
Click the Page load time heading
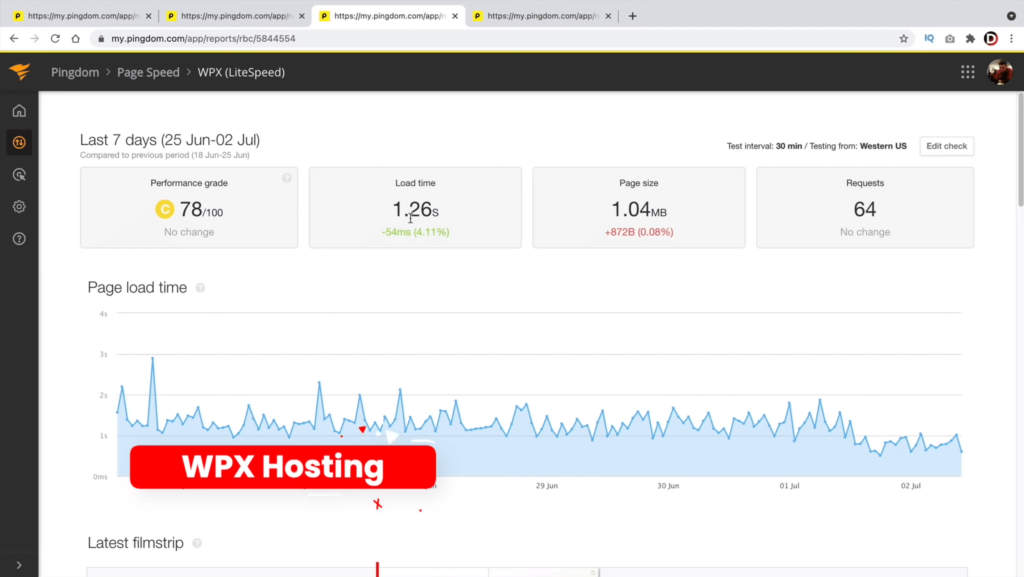[137, 288]
